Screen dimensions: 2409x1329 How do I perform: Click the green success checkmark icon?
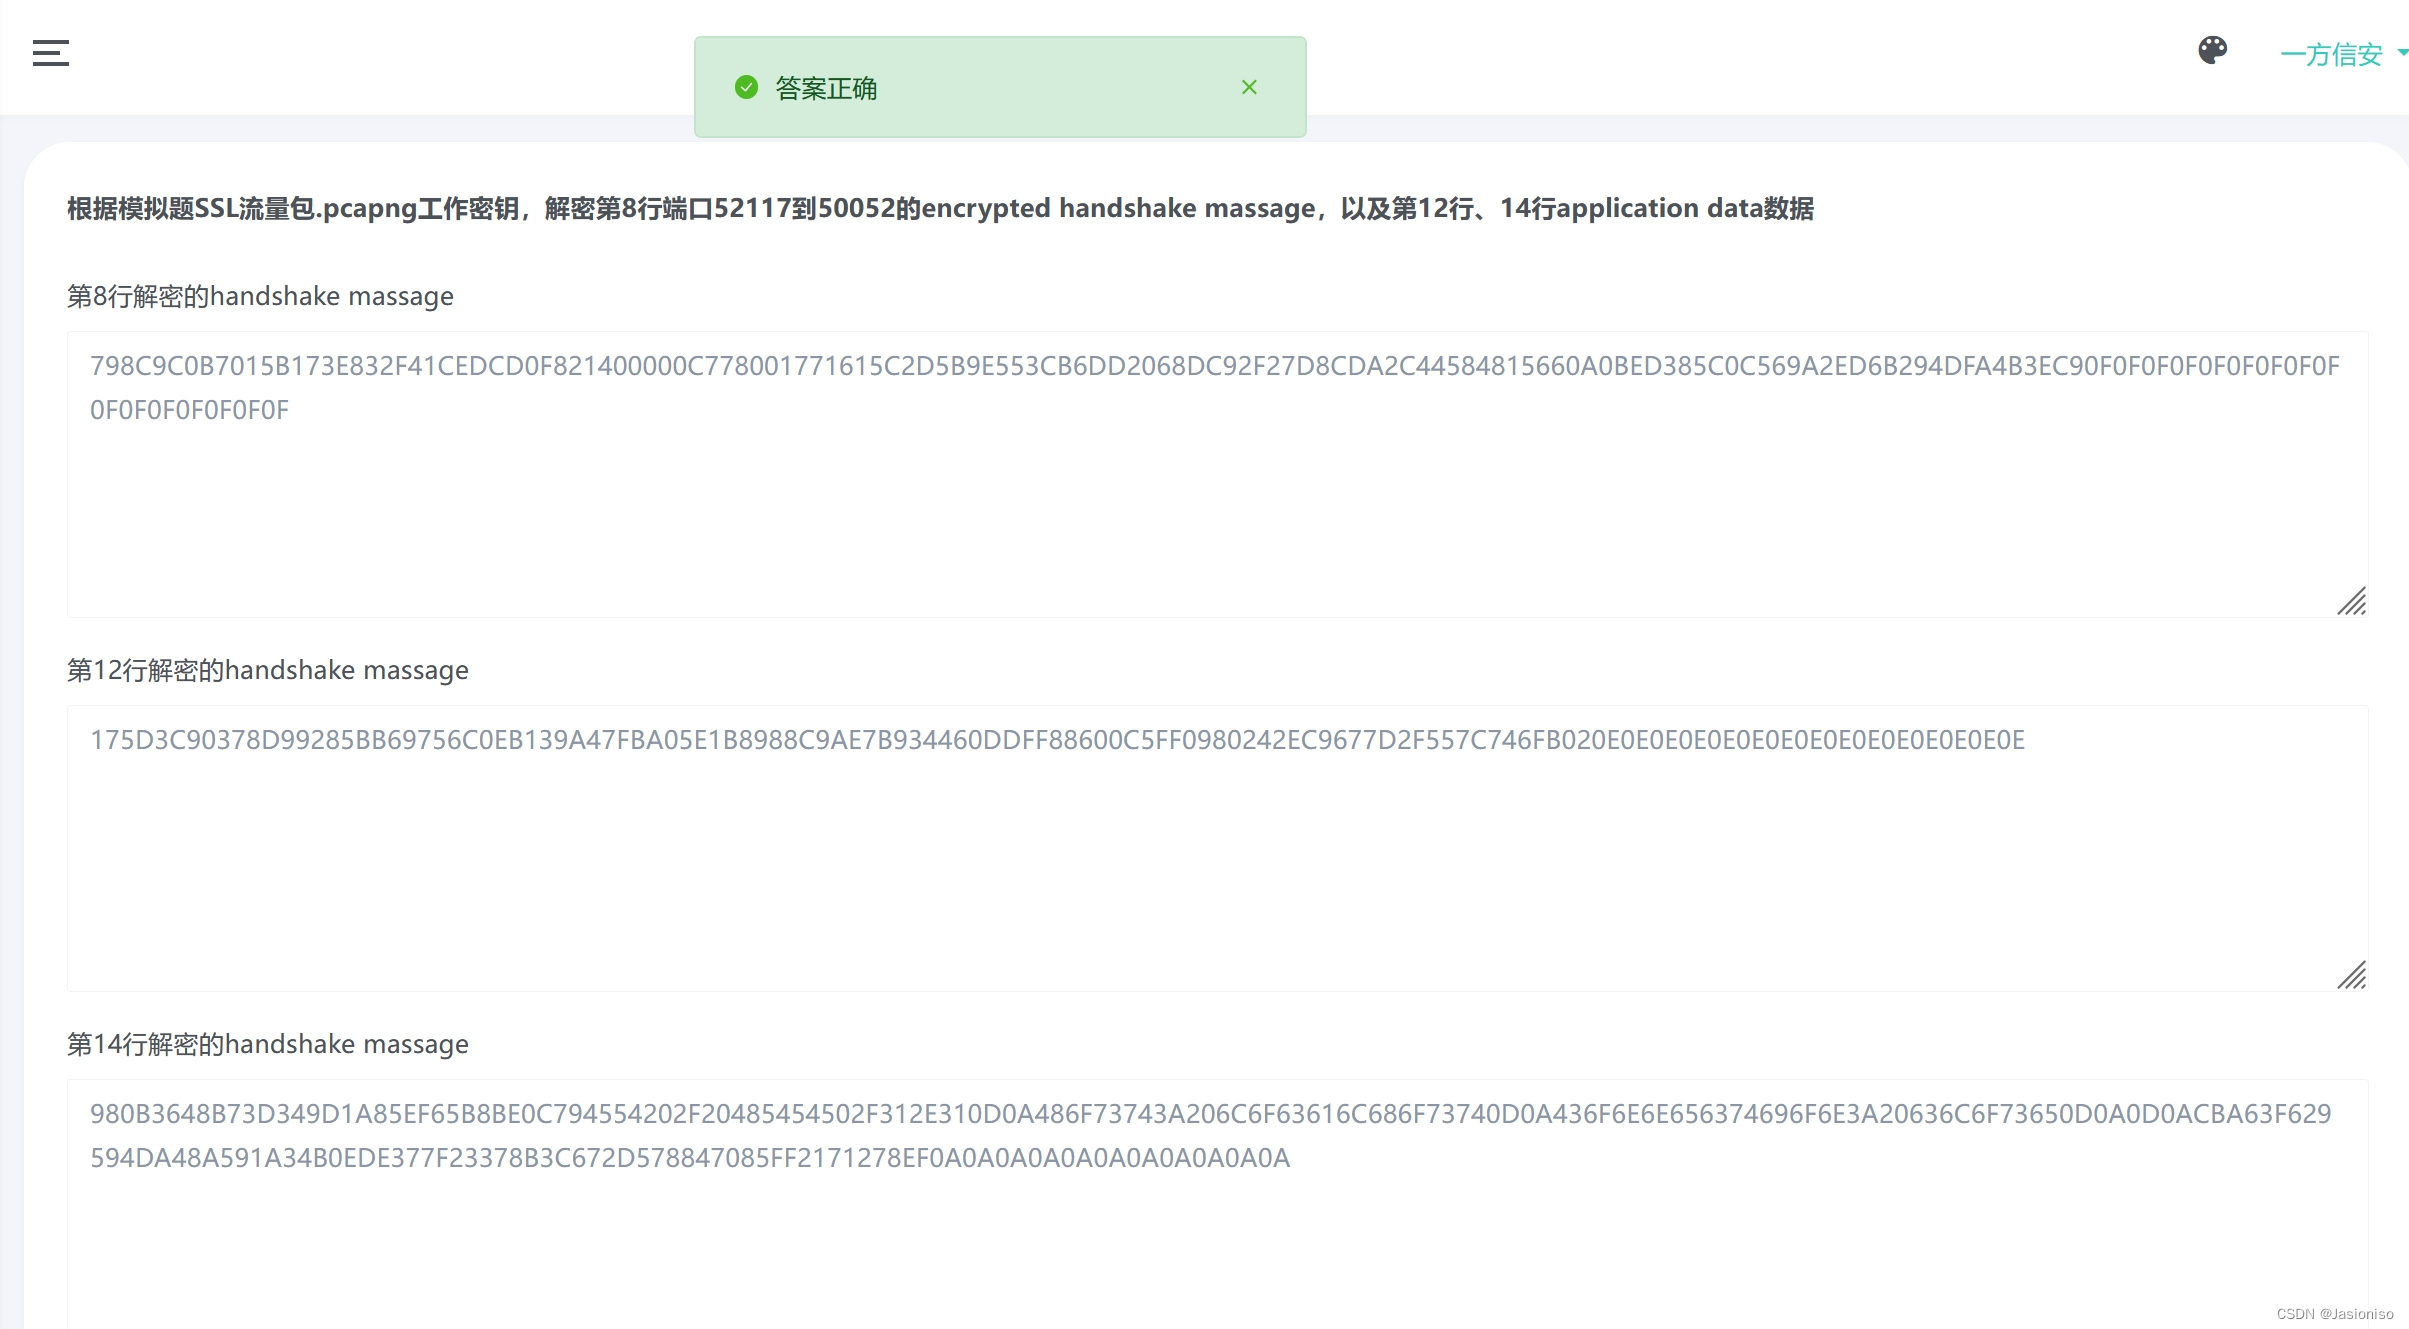click(x=746, y=88)
